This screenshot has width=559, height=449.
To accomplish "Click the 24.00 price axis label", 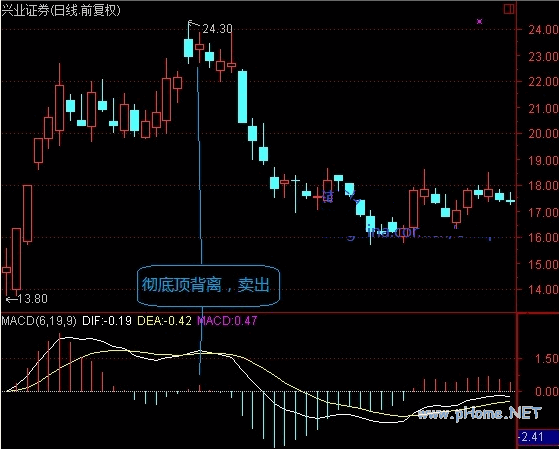I will [x=543, y=30].
